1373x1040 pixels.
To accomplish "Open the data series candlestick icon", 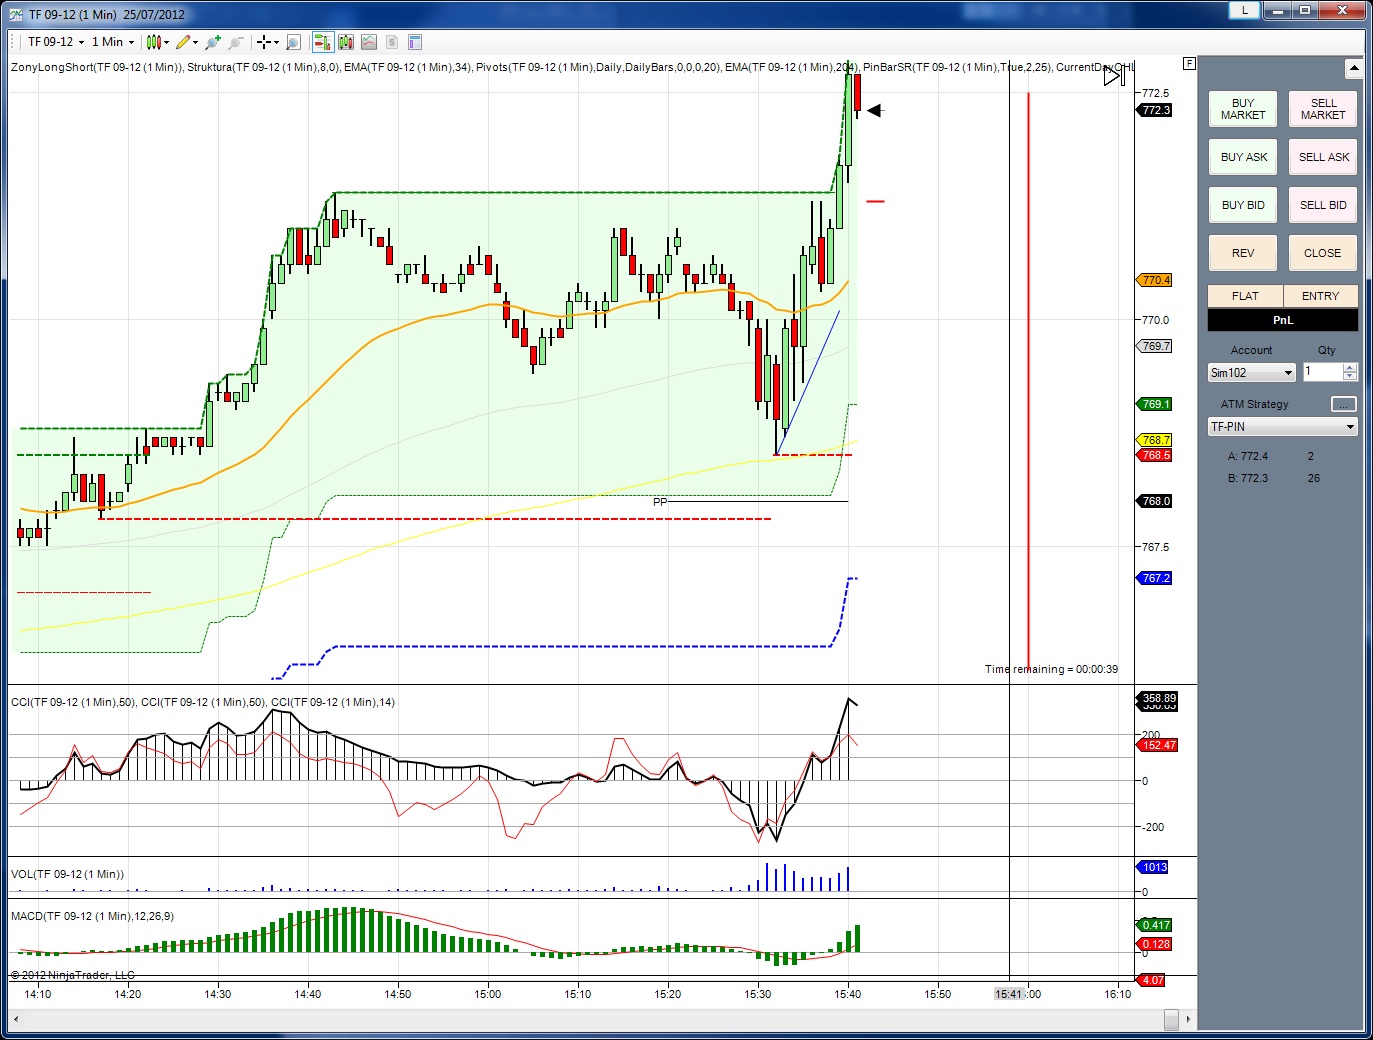I will (346, 42).
